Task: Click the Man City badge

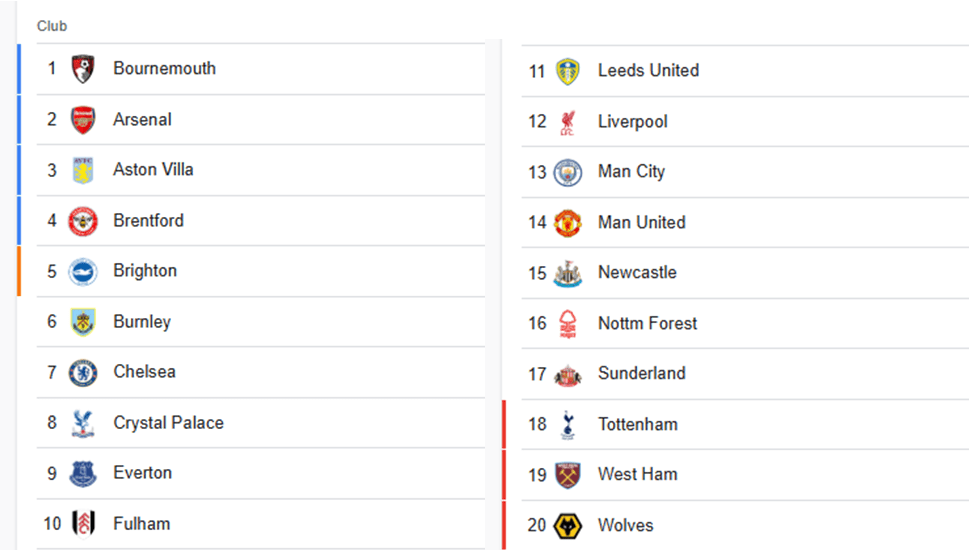Action: 568,172
